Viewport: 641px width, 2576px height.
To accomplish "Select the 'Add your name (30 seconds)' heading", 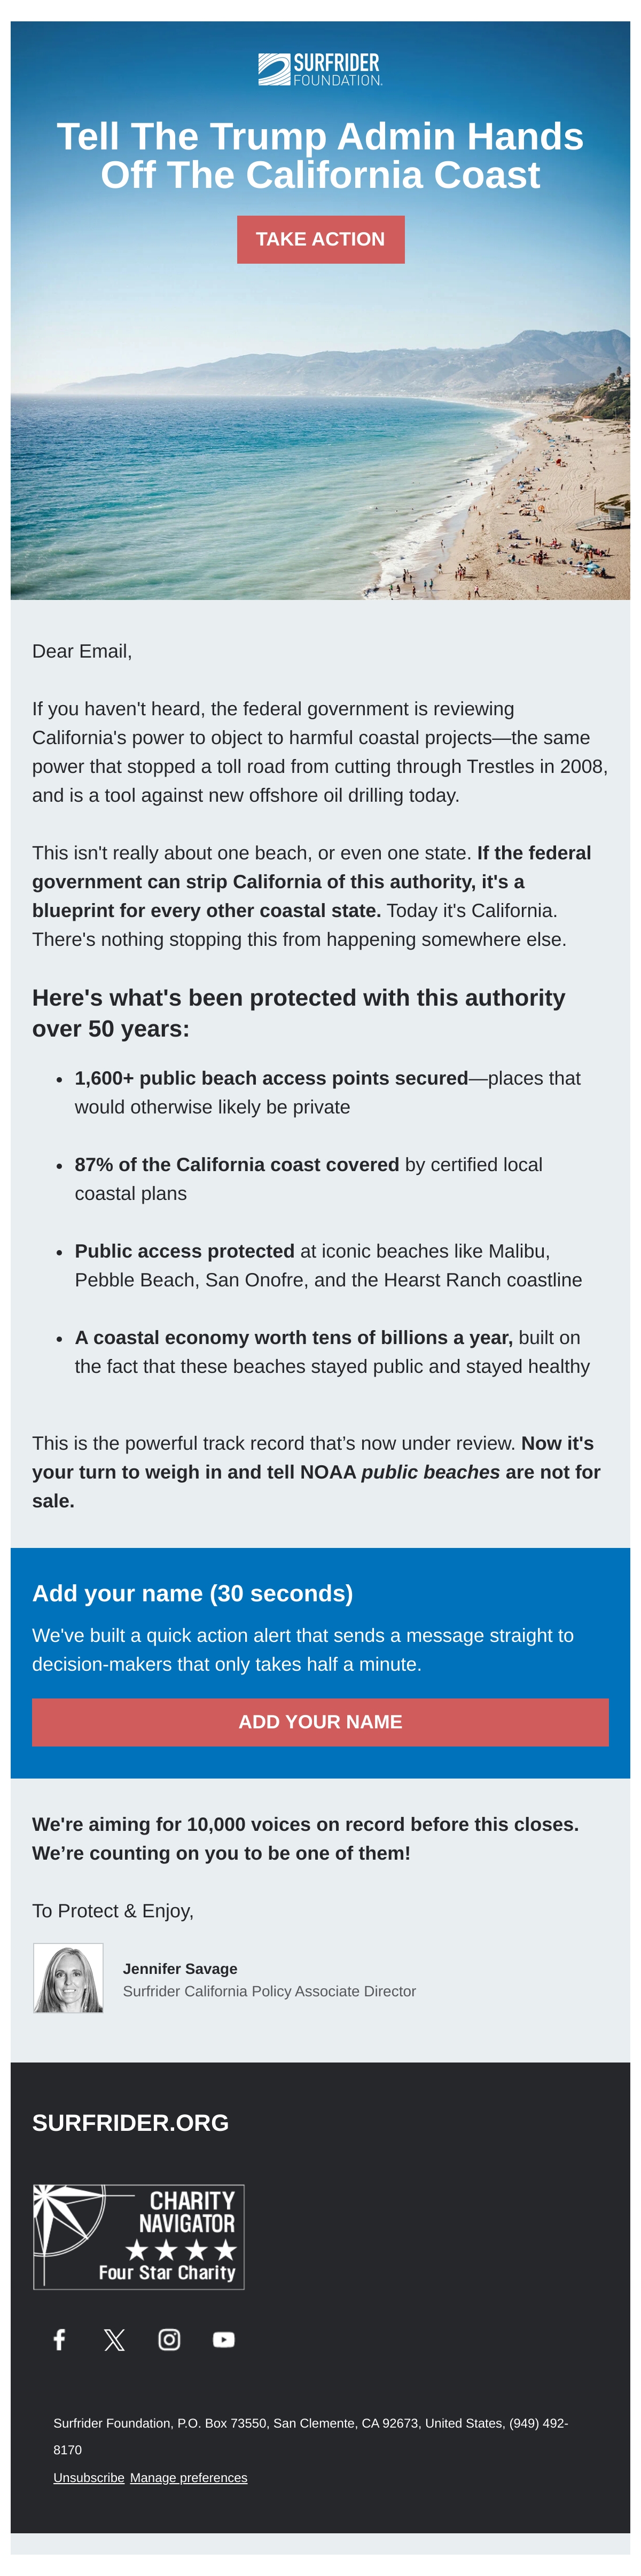I will 192,1593.
